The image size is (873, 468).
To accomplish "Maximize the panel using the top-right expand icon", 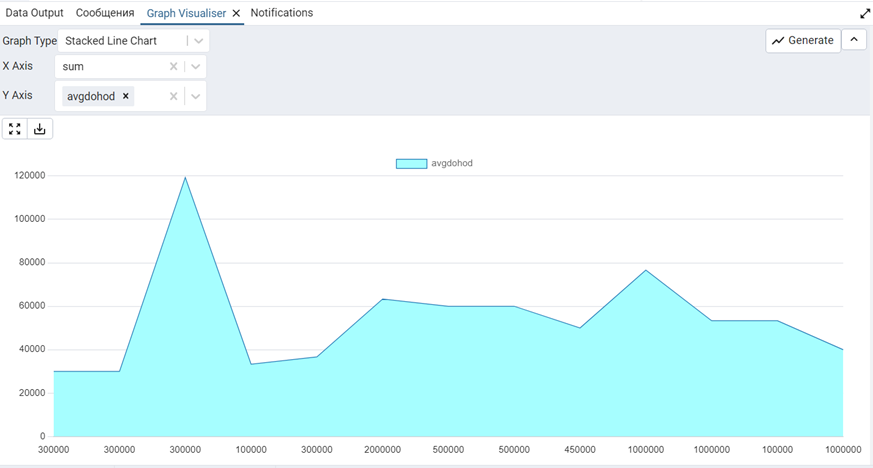I will pyautogui.click(x=864, y=14).
